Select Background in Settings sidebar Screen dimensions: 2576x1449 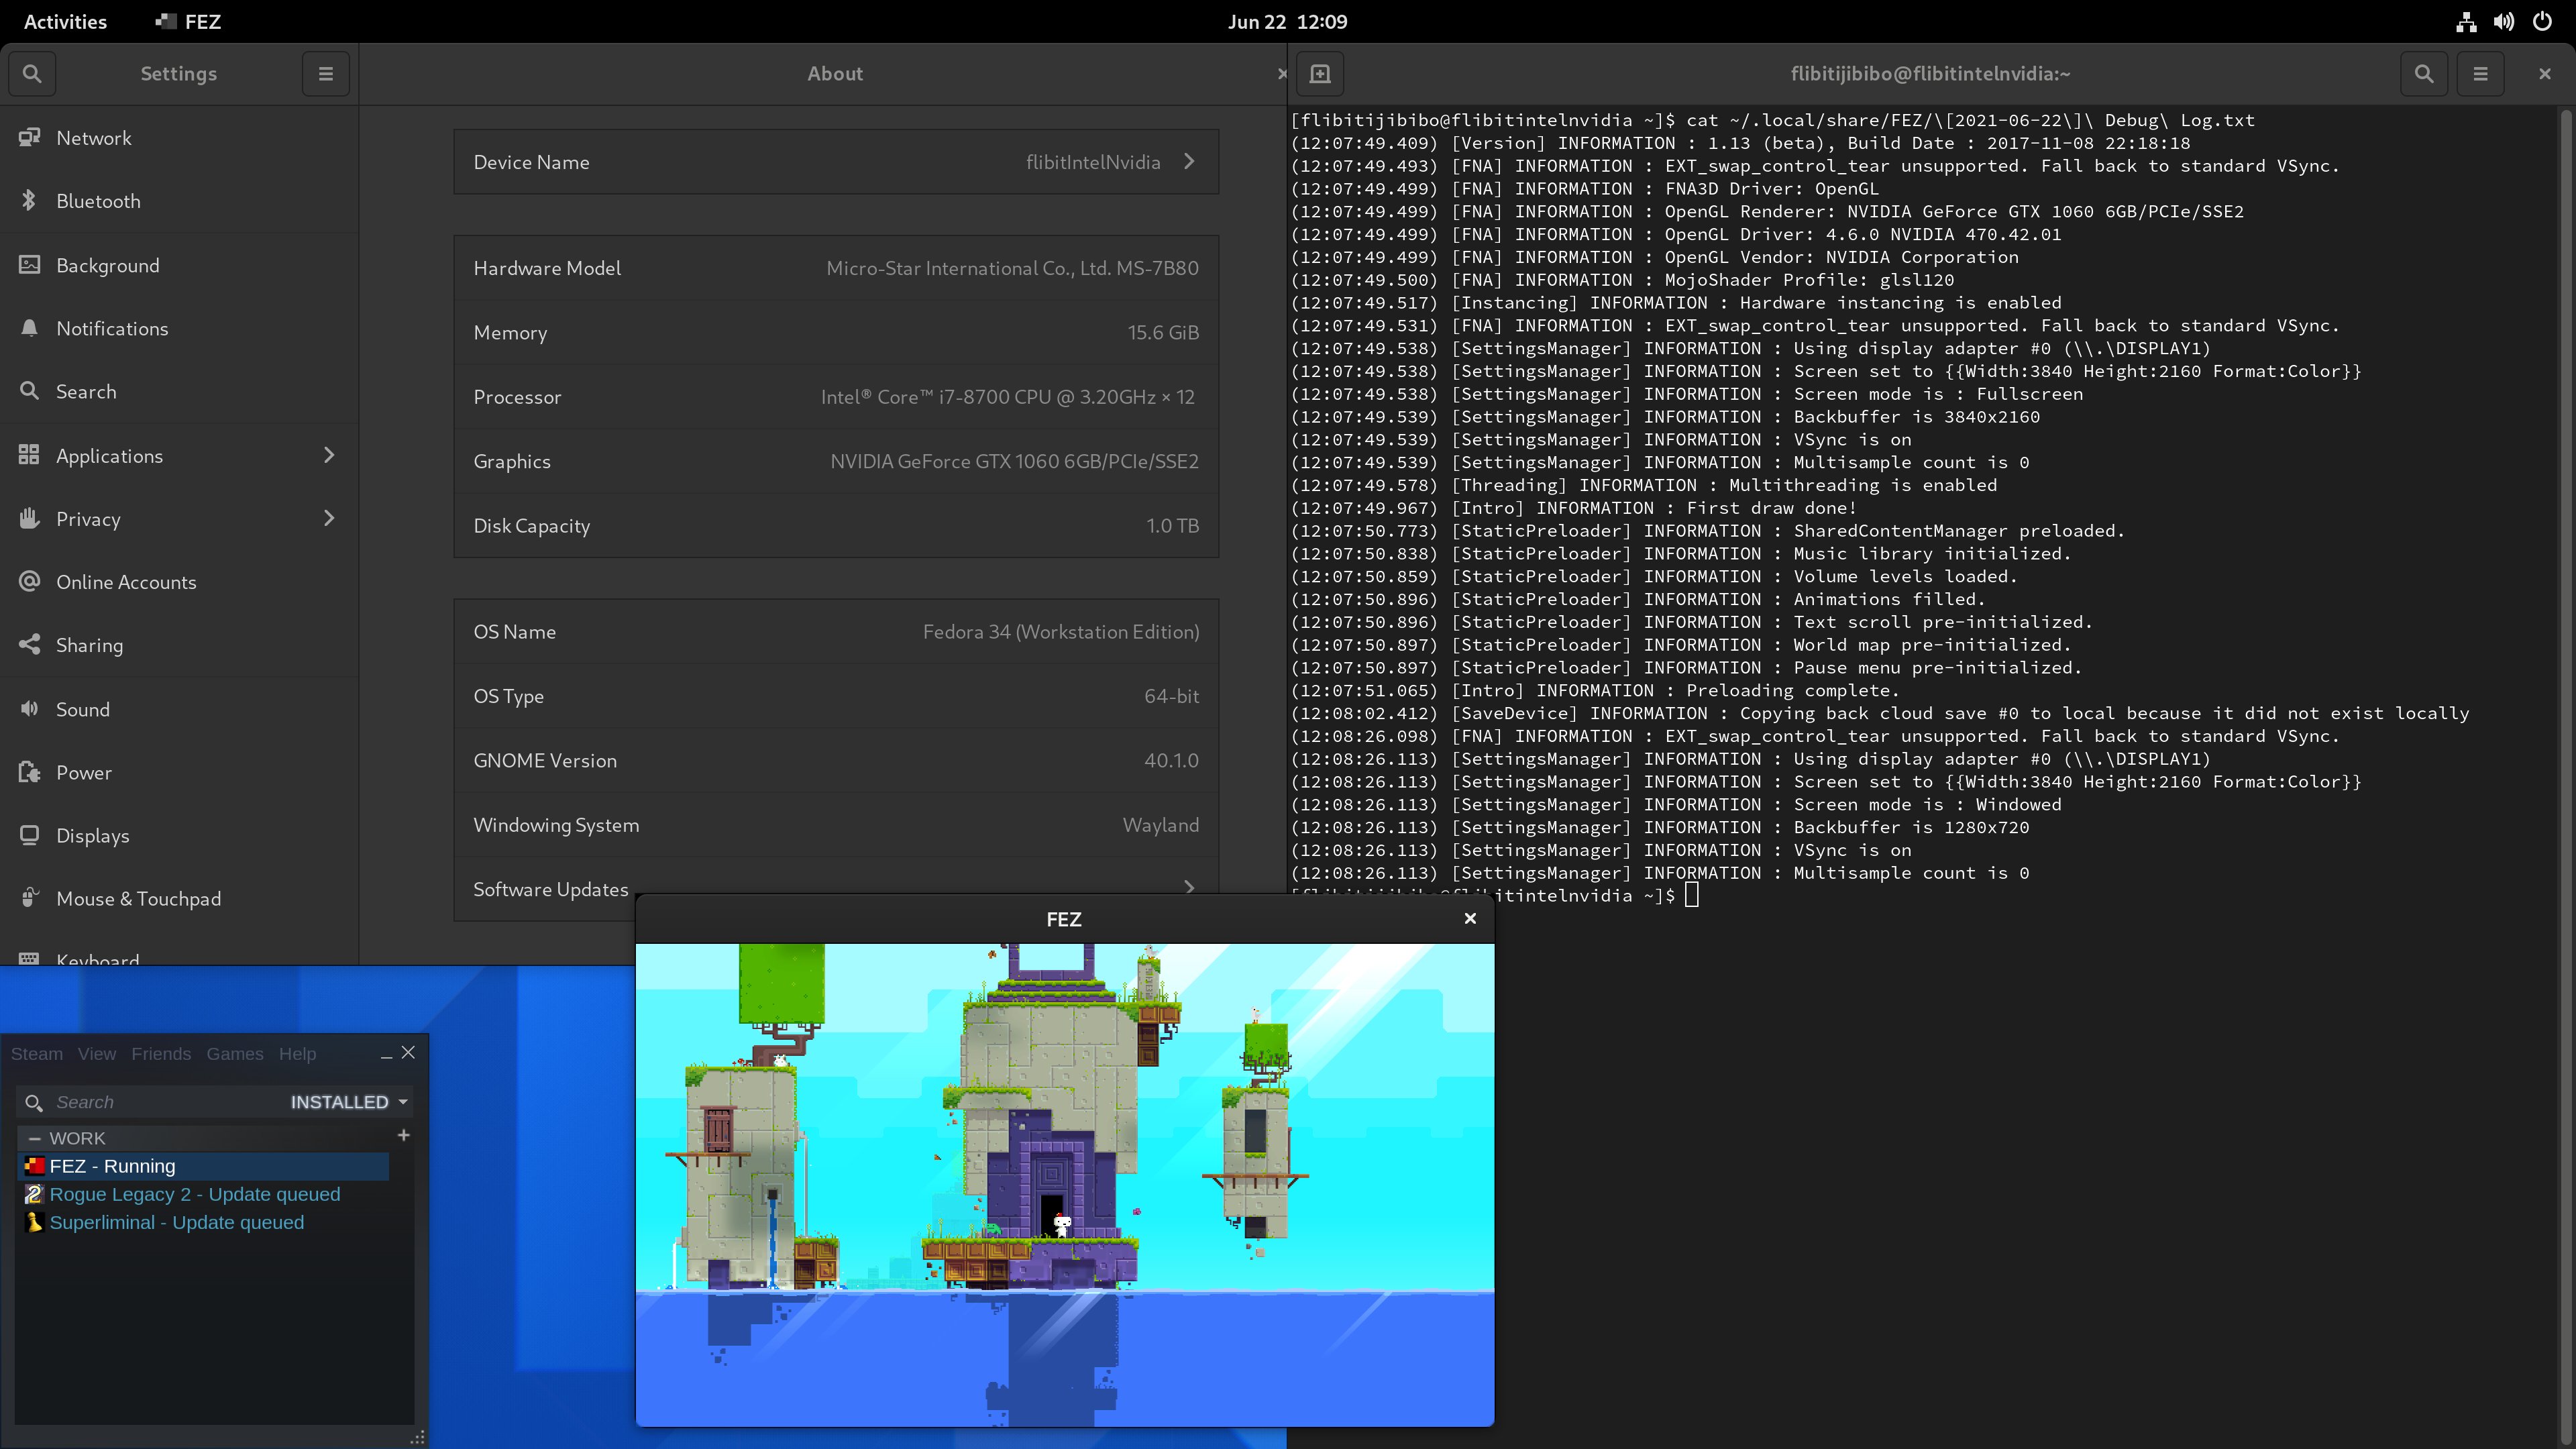(x=179, y=265)
